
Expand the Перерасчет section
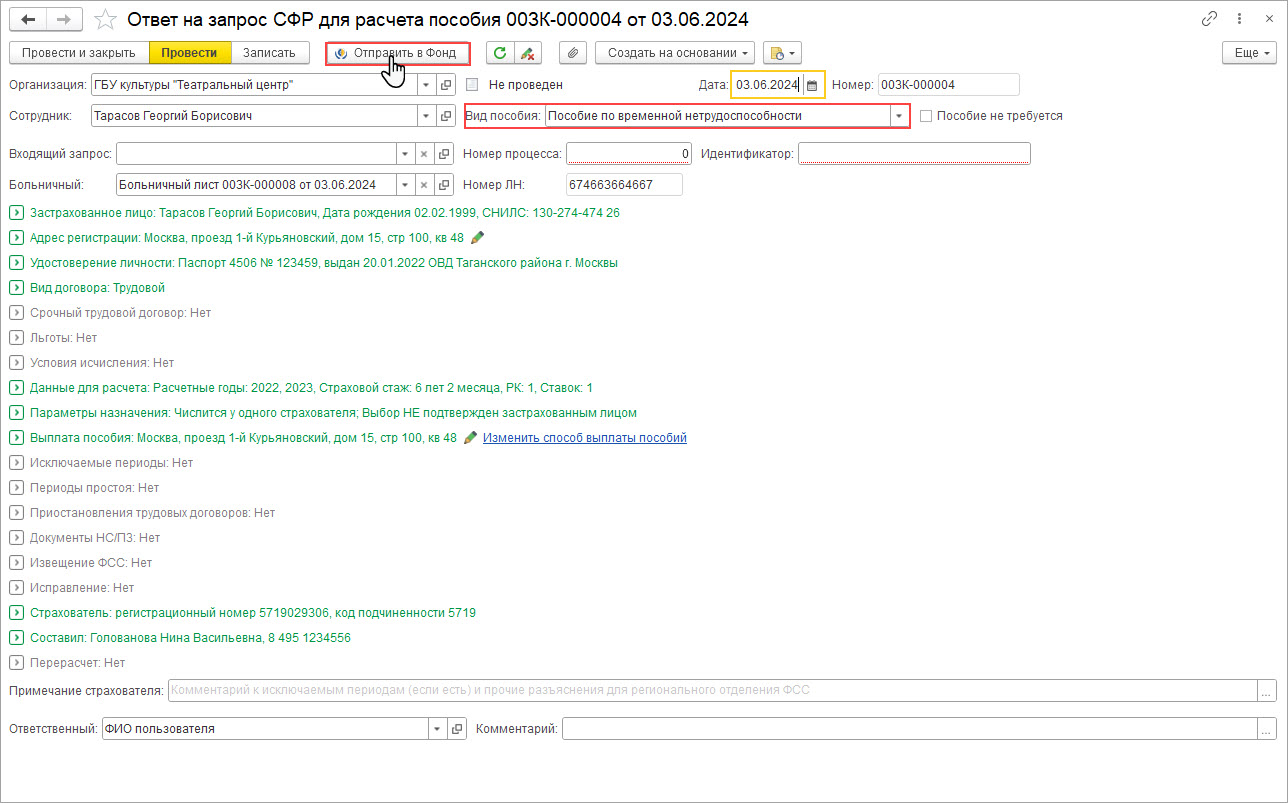(x=16, y=663)
